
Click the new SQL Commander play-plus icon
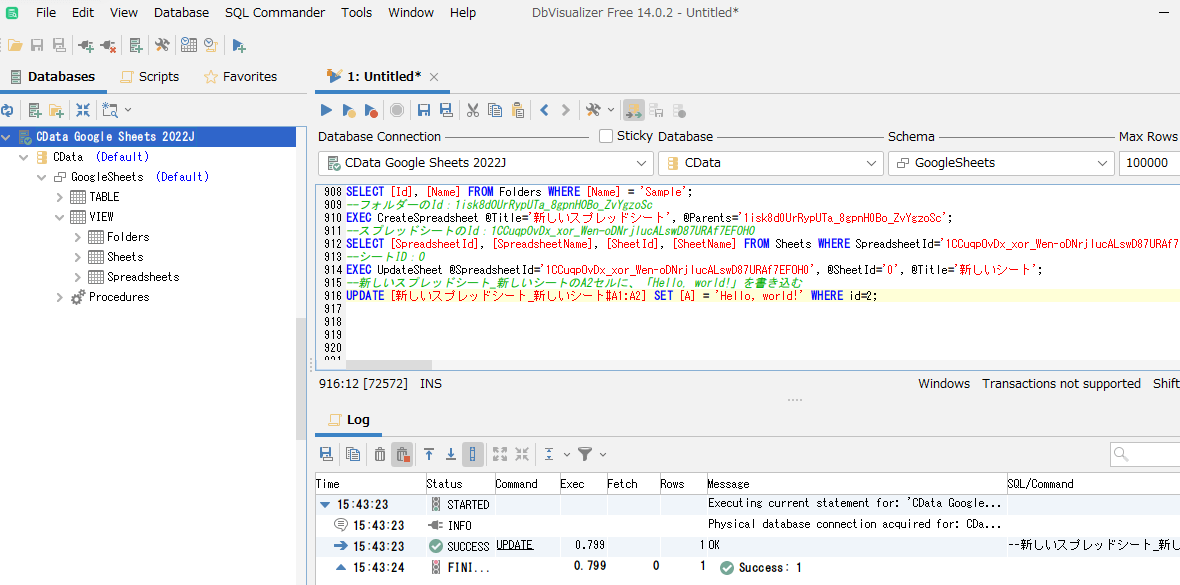(x=239, y=46)
